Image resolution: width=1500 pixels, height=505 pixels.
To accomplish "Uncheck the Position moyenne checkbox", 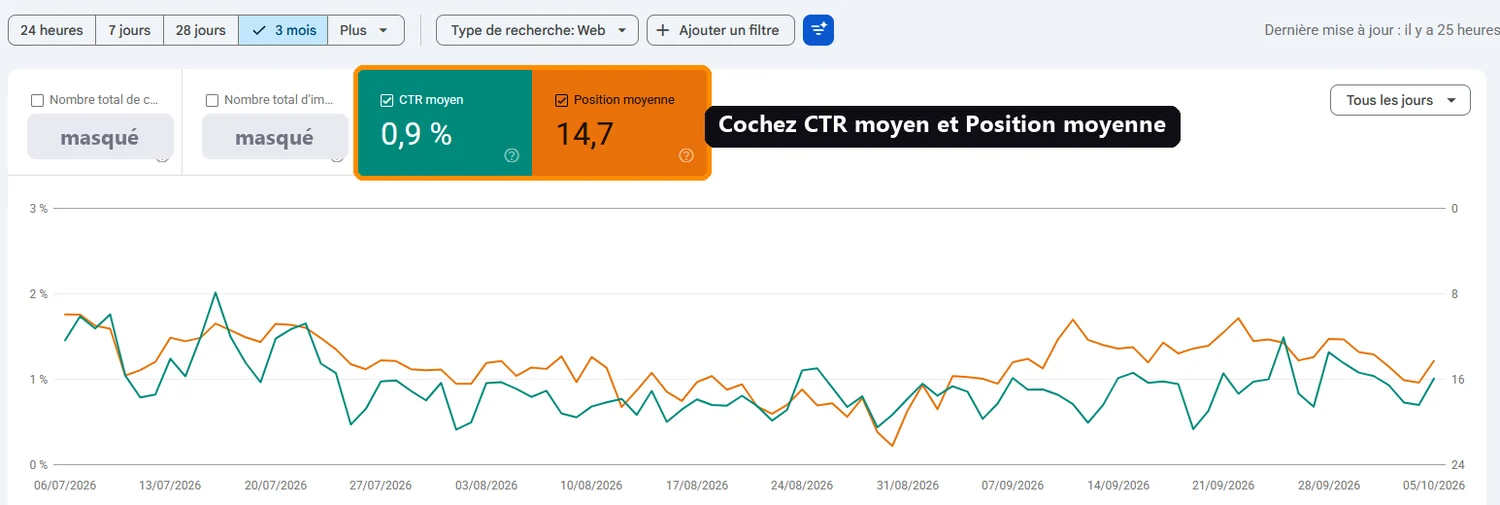I will coord(562,100).
